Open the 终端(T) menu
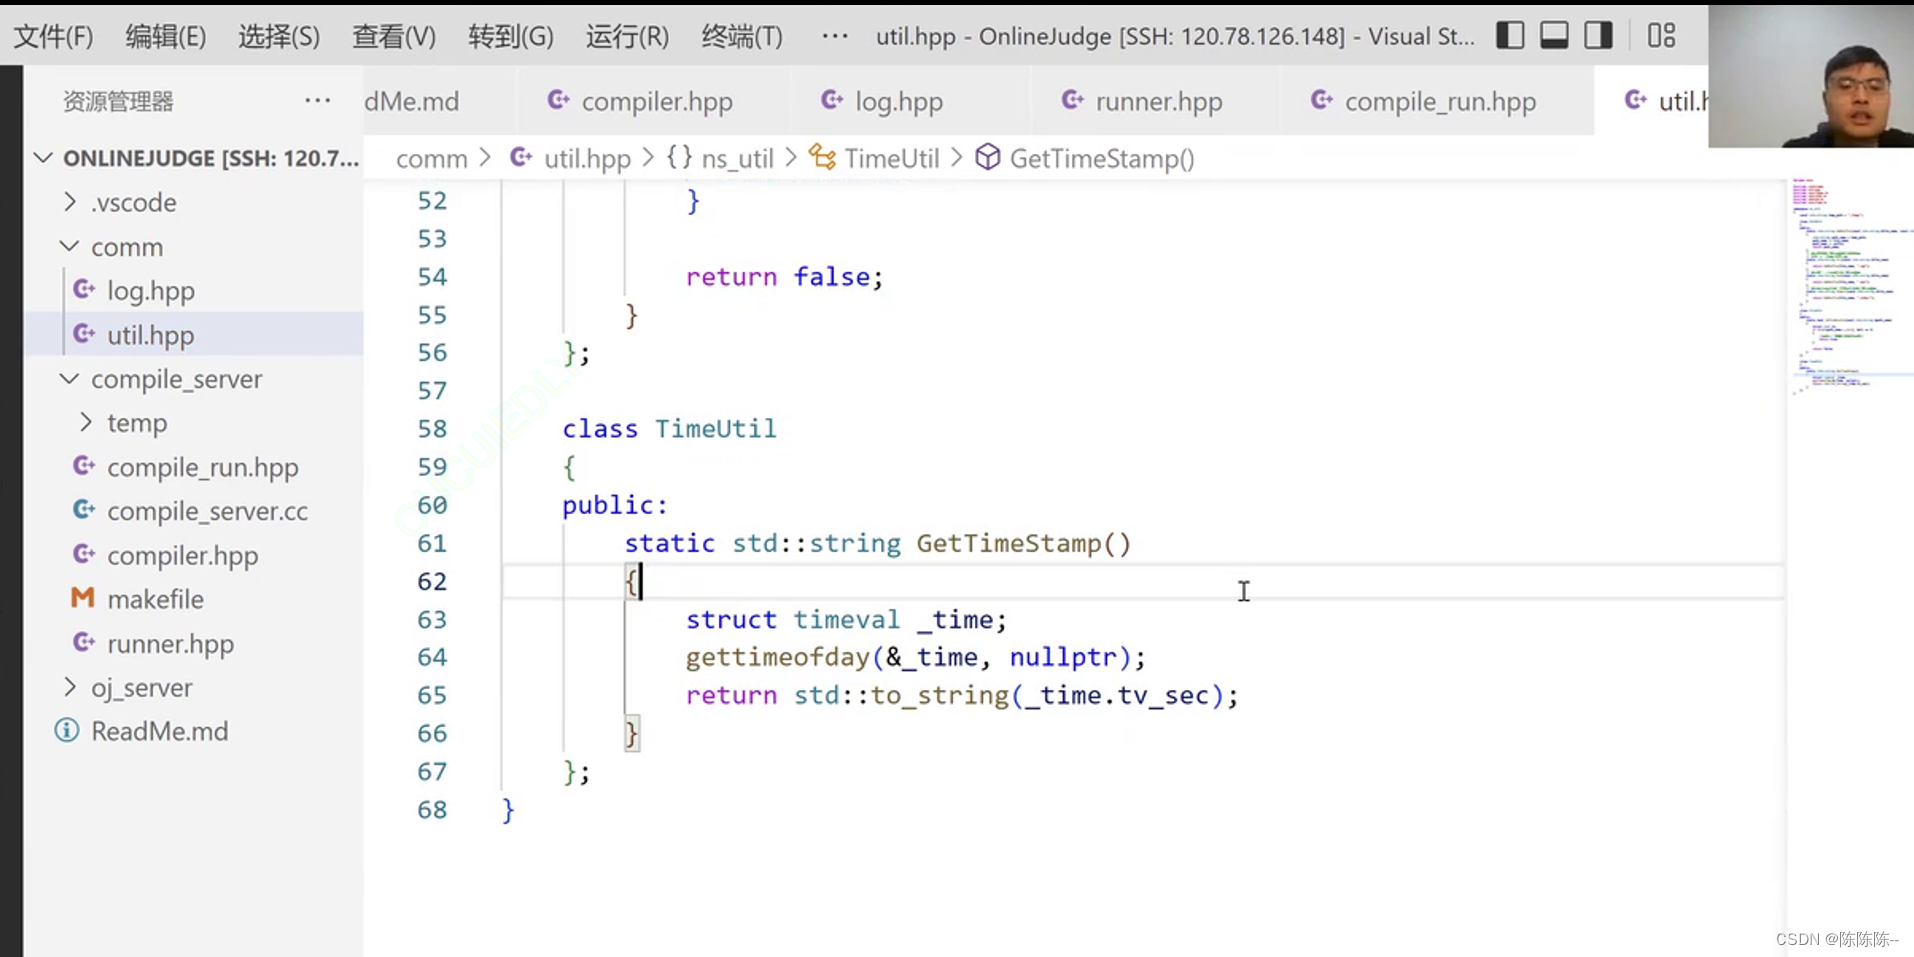Viewport: 1914px width, 957px height. click(x=742, y=37)
